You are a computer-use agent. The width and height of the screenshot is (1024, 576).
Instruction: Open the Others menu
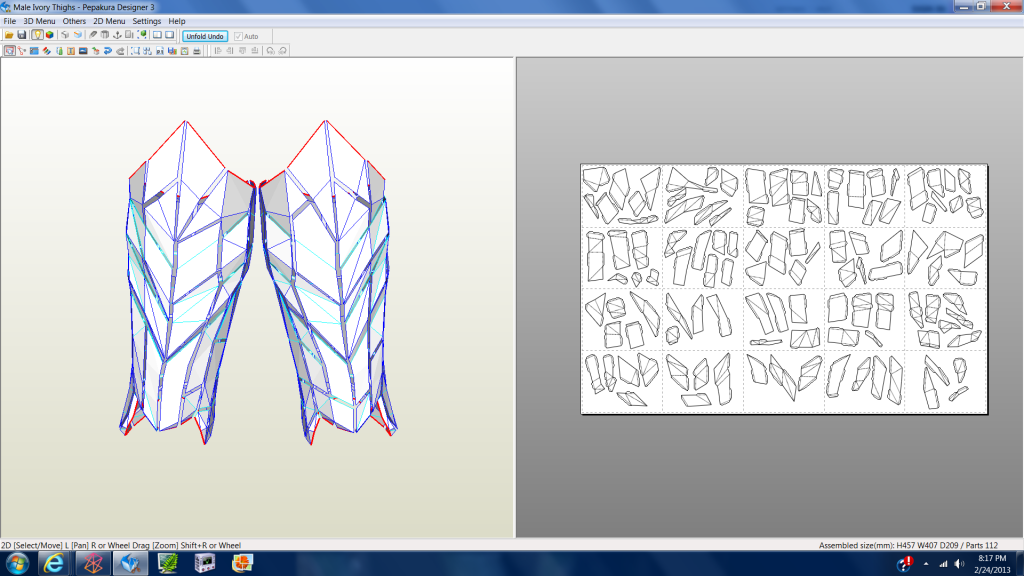click(x=74, y=21)
